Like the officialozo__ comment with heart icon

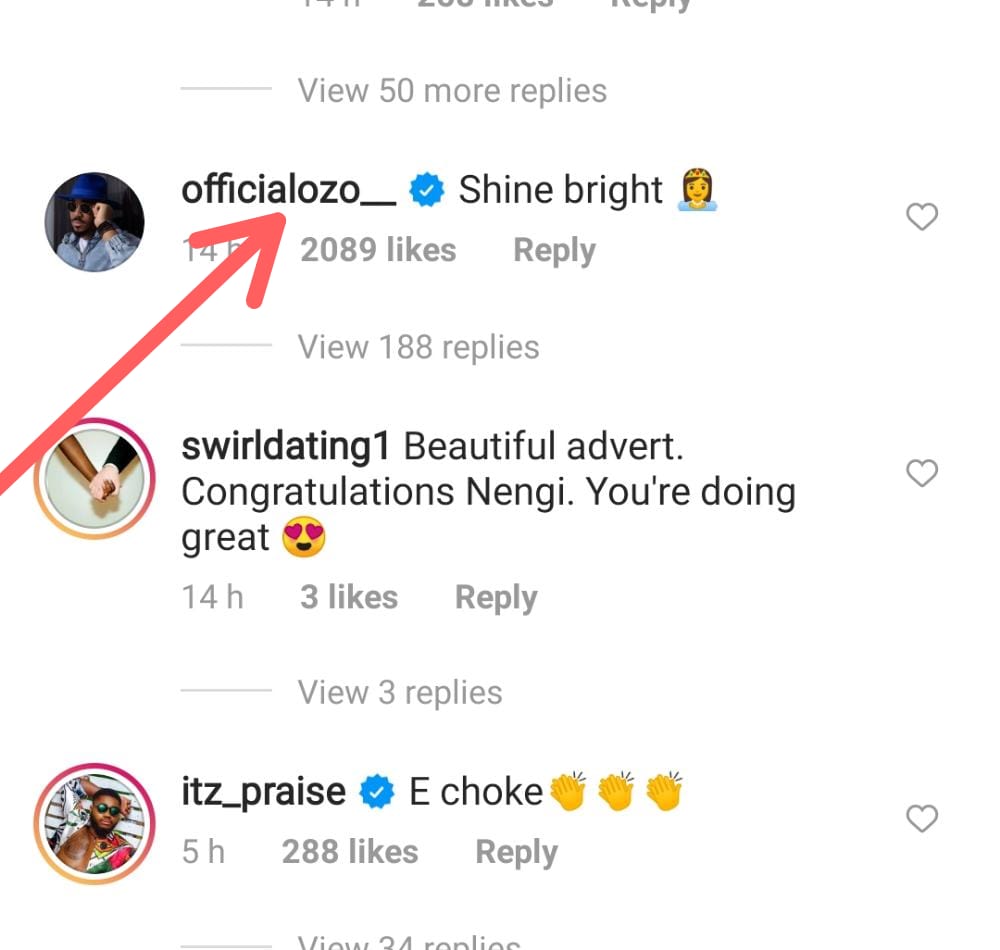pyautogui.click(x=921, y=217)
